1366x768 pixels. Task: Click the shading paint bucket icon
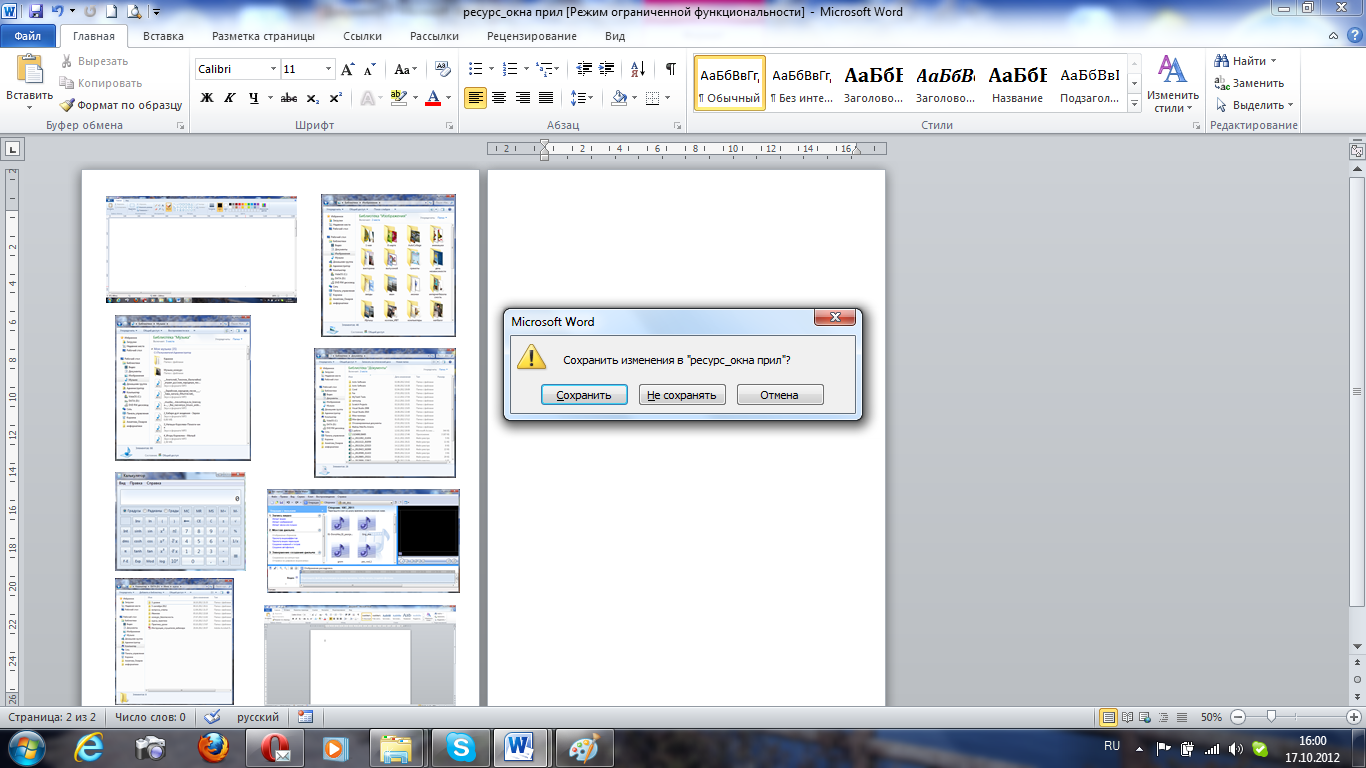(618, 98)
